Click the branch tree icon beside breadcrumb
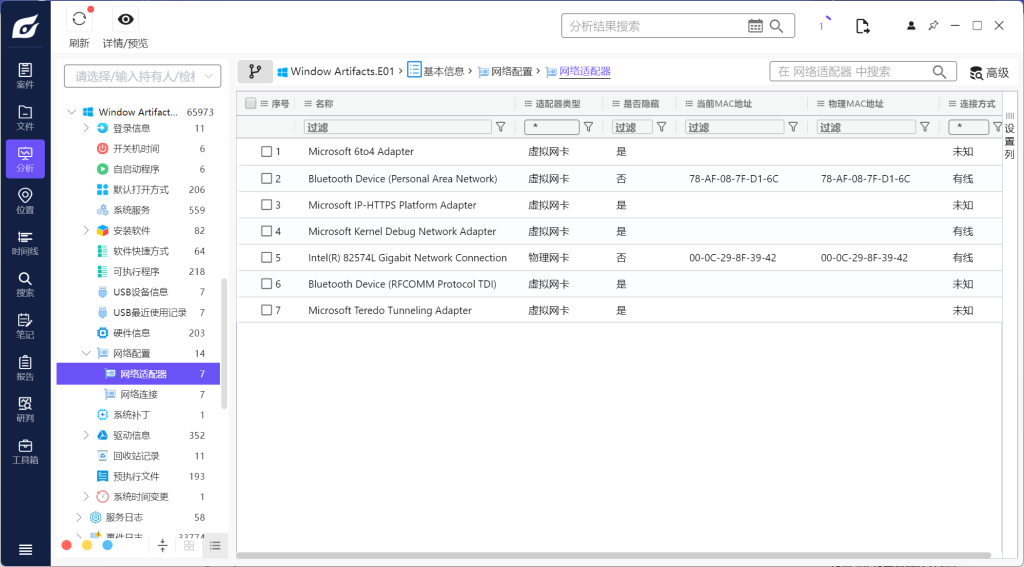 (x=255, y=72)
